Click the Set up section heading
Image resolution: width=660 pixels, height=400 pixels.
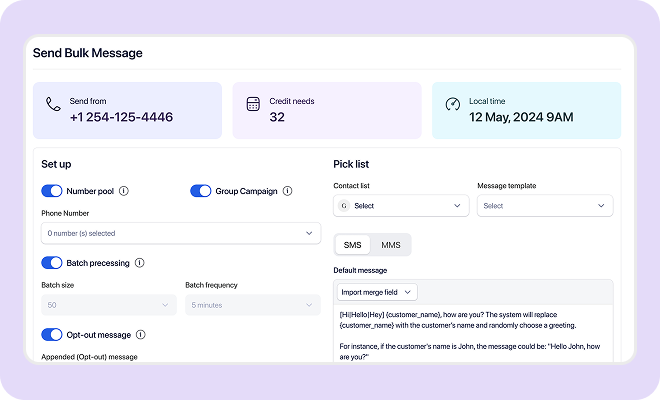tap(56, 164)
